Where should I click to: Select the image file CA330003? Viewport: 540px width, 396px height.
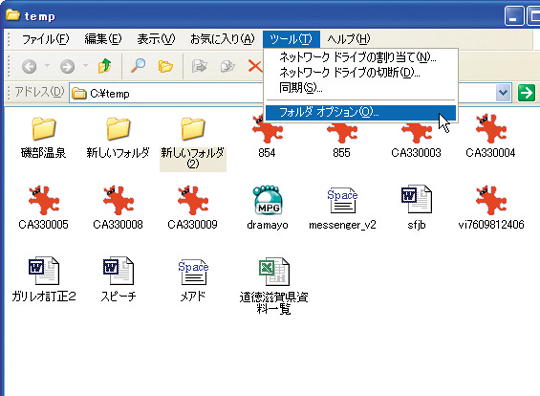pyautogui.click(x=416, y=139)
